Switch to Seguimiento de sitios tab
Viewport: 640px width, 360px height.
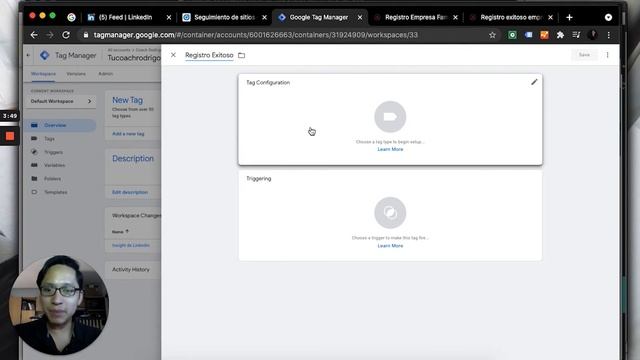point(224,17)
